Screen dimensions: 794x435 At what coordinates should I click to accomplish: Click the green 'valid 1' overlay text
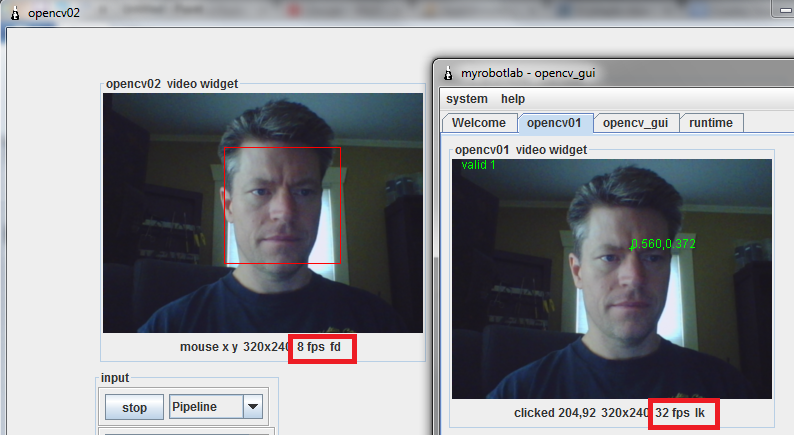478,165
